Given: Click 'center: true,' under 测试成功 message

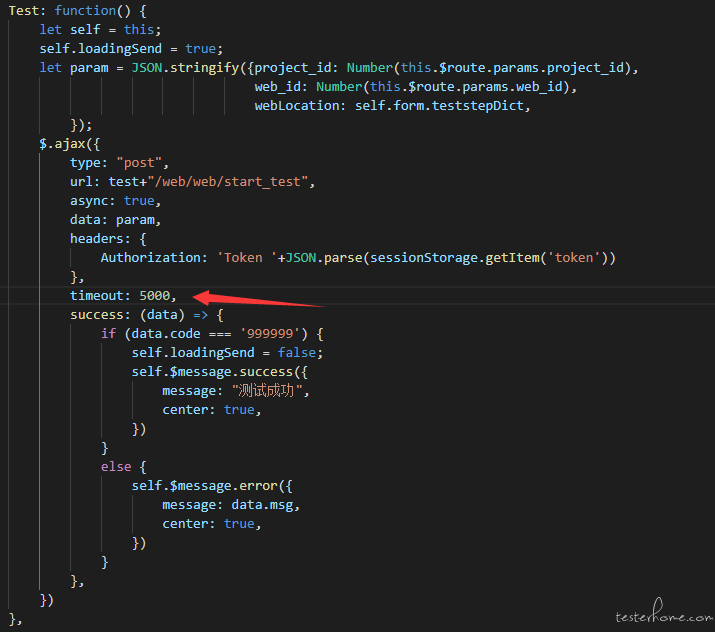Looking at the screenshot, I should click(x=212, y=410).
